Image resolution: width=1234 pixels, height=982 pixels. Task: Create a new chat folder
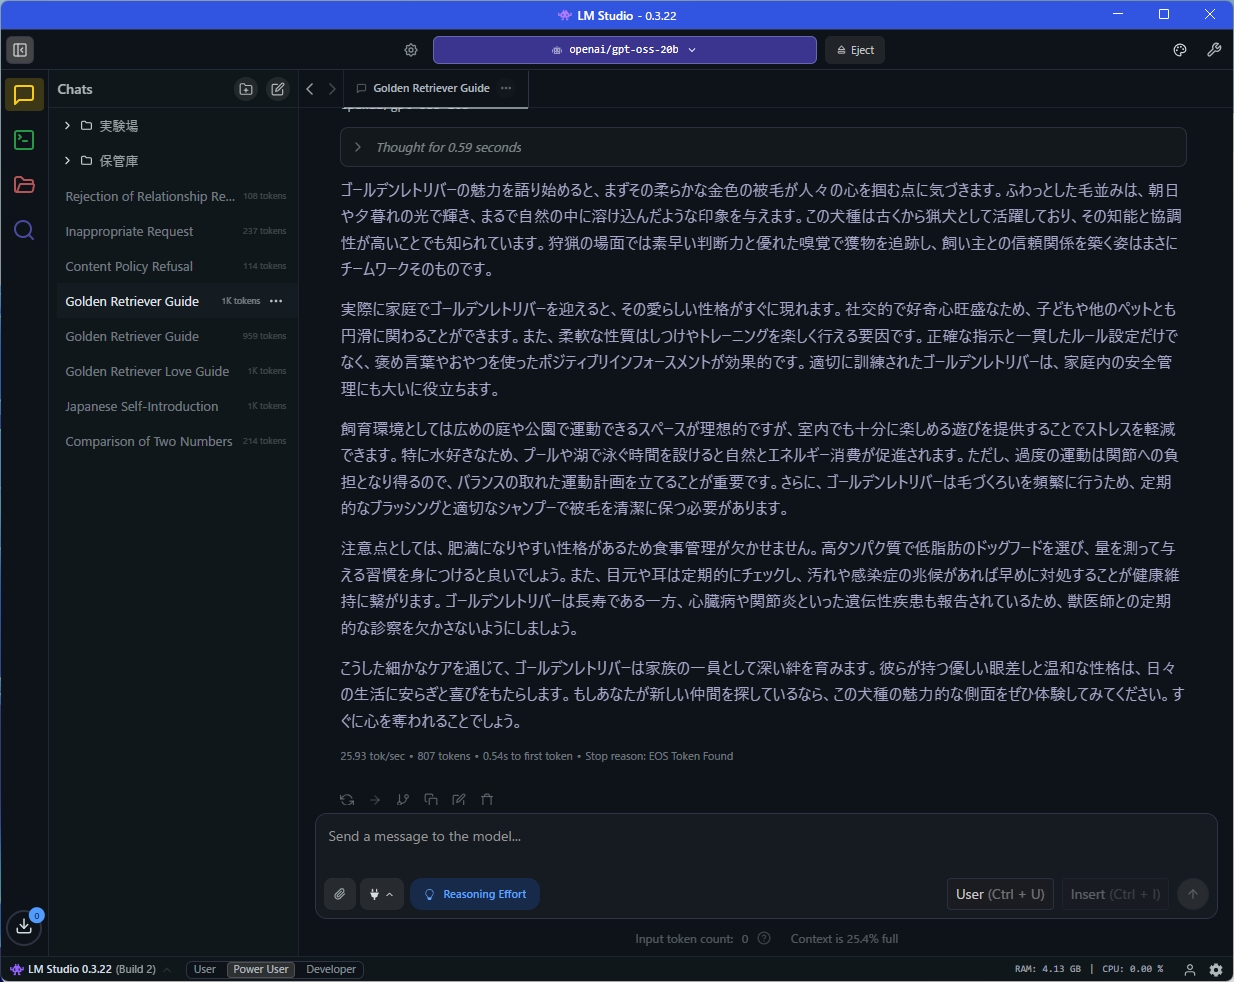246,89
